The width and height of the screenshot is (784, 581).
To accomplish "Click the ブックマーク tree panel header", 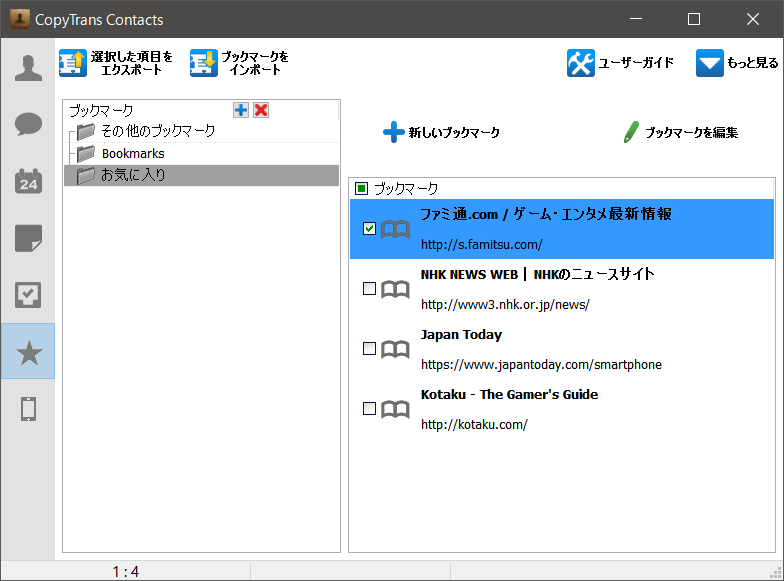I will click(101, 110).
